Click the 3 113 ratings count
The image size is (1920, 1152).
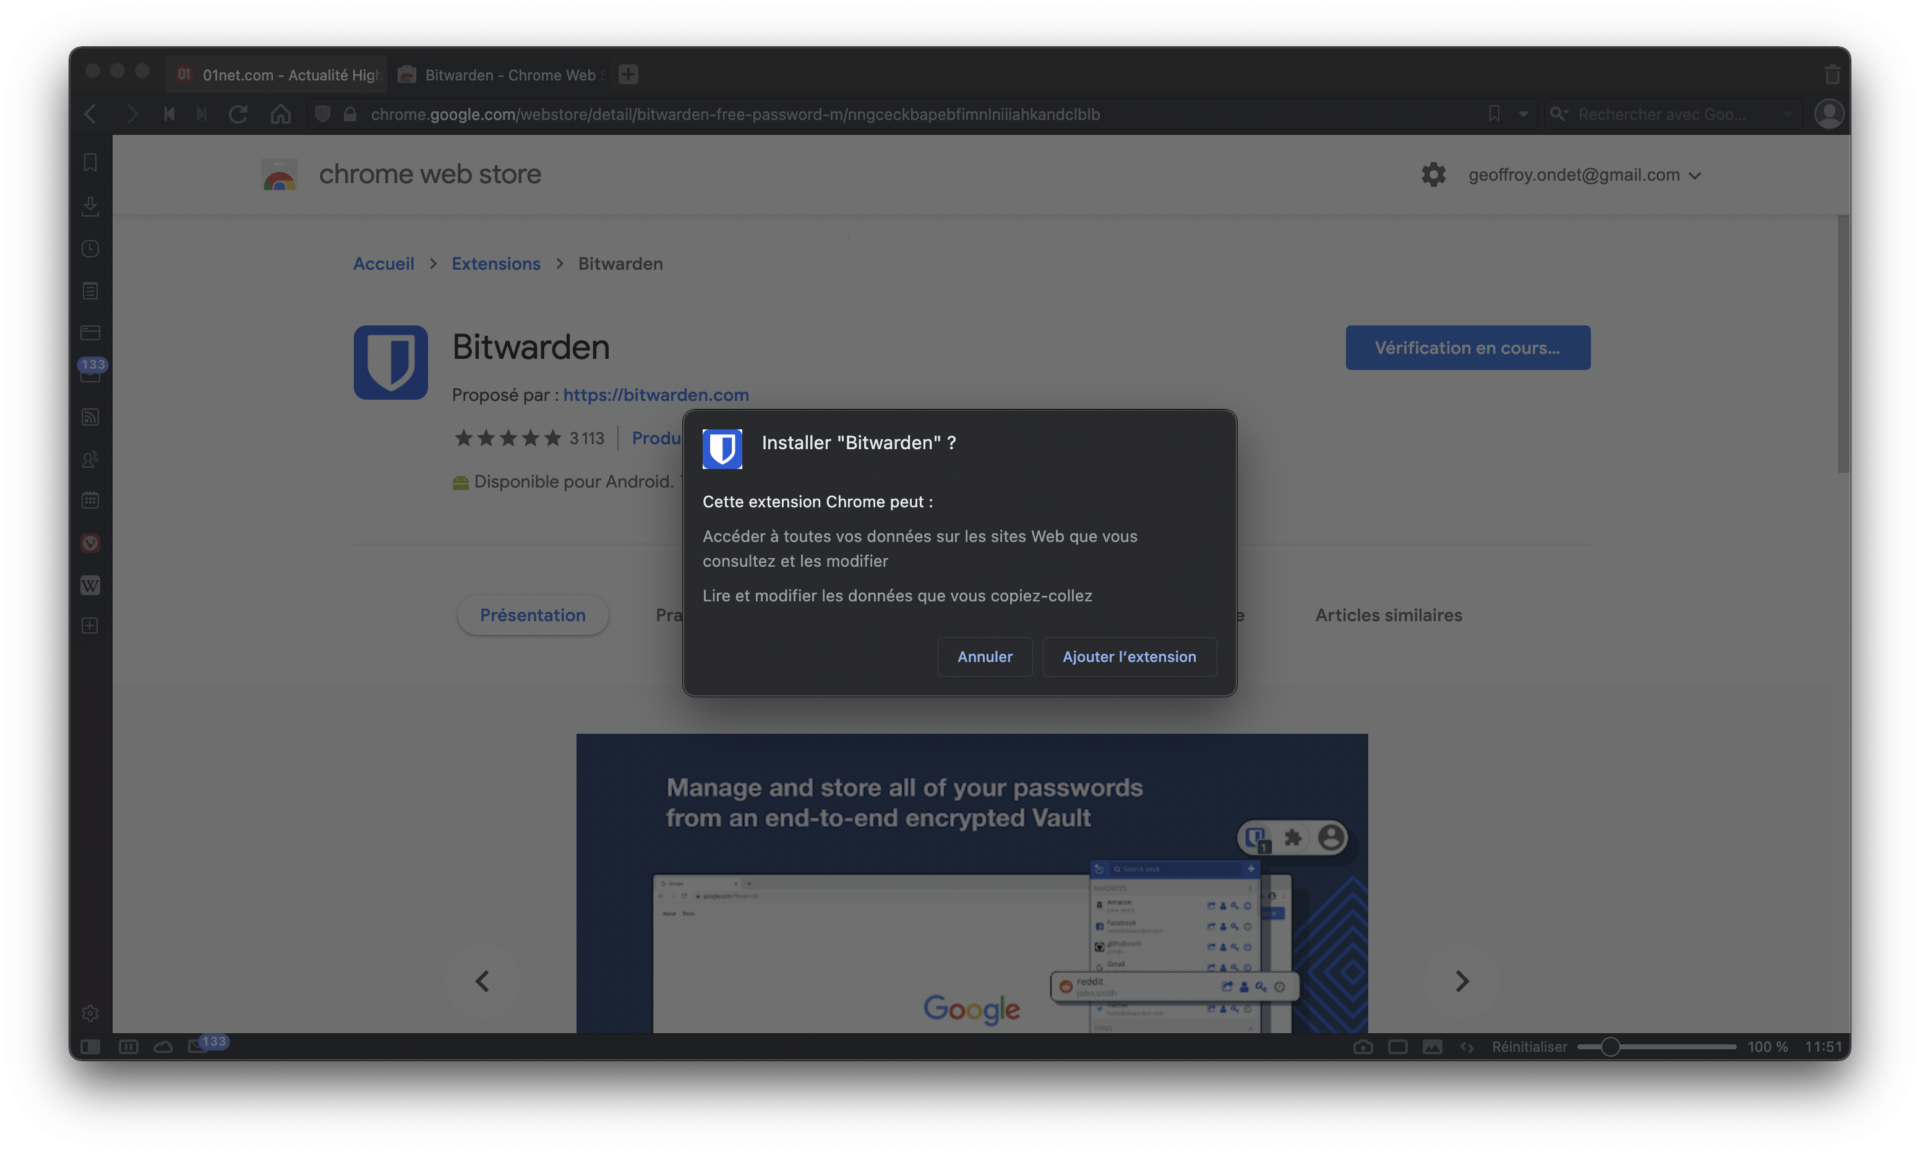[x=587, y=438]
